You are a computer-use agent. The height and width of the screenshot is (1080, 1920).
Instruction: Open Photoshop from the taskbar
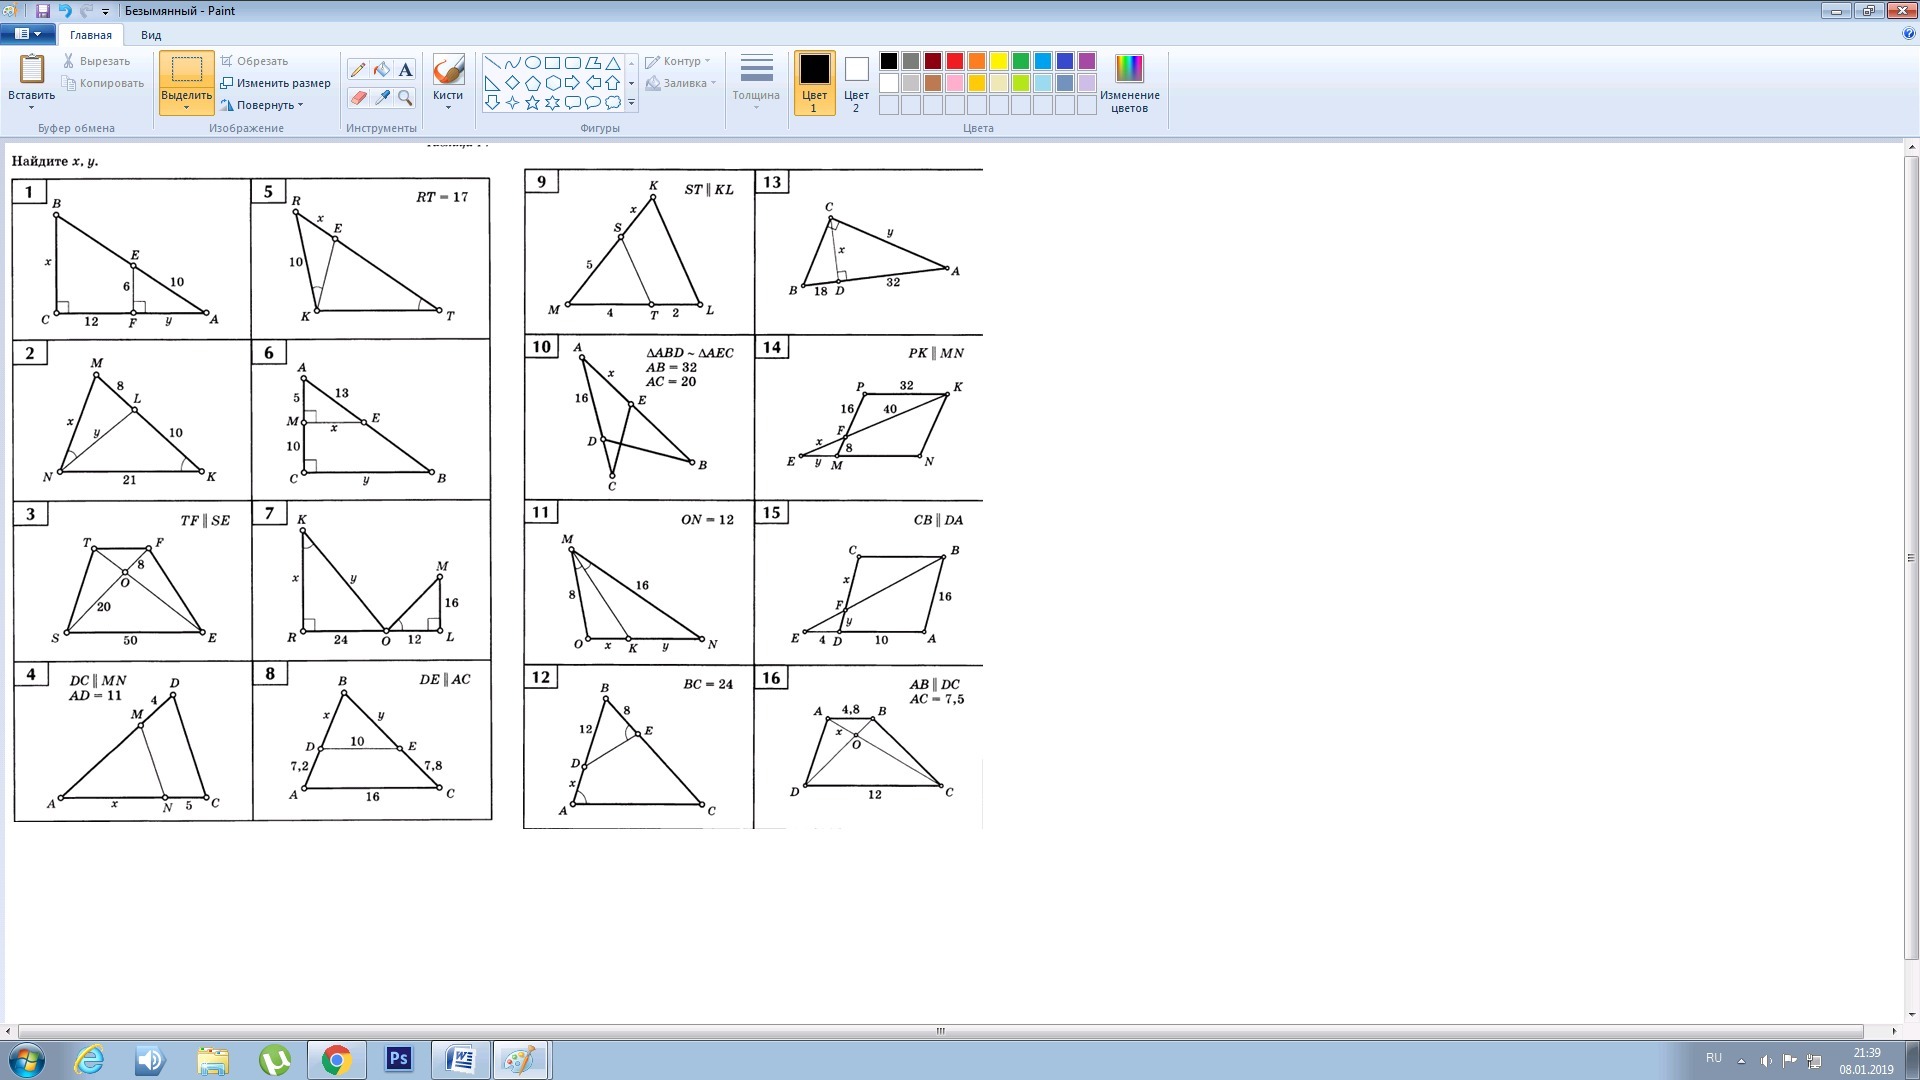click(399, 1059)
